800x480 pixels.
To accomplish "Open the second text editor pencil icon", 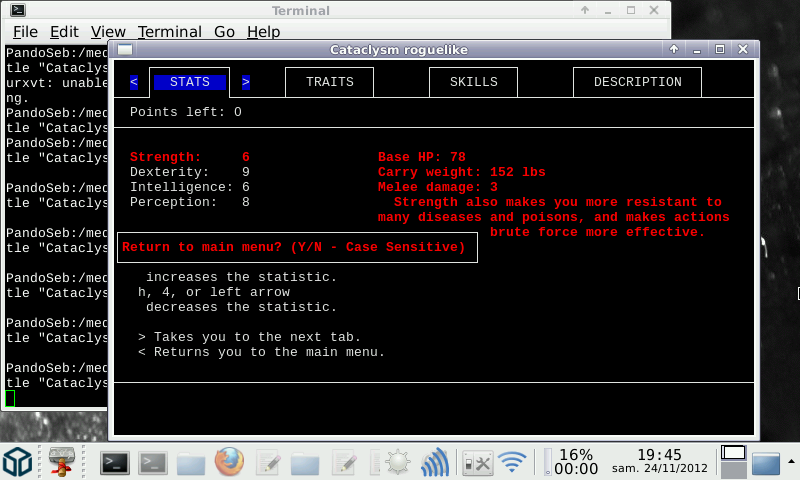I will tap(344, 463).
